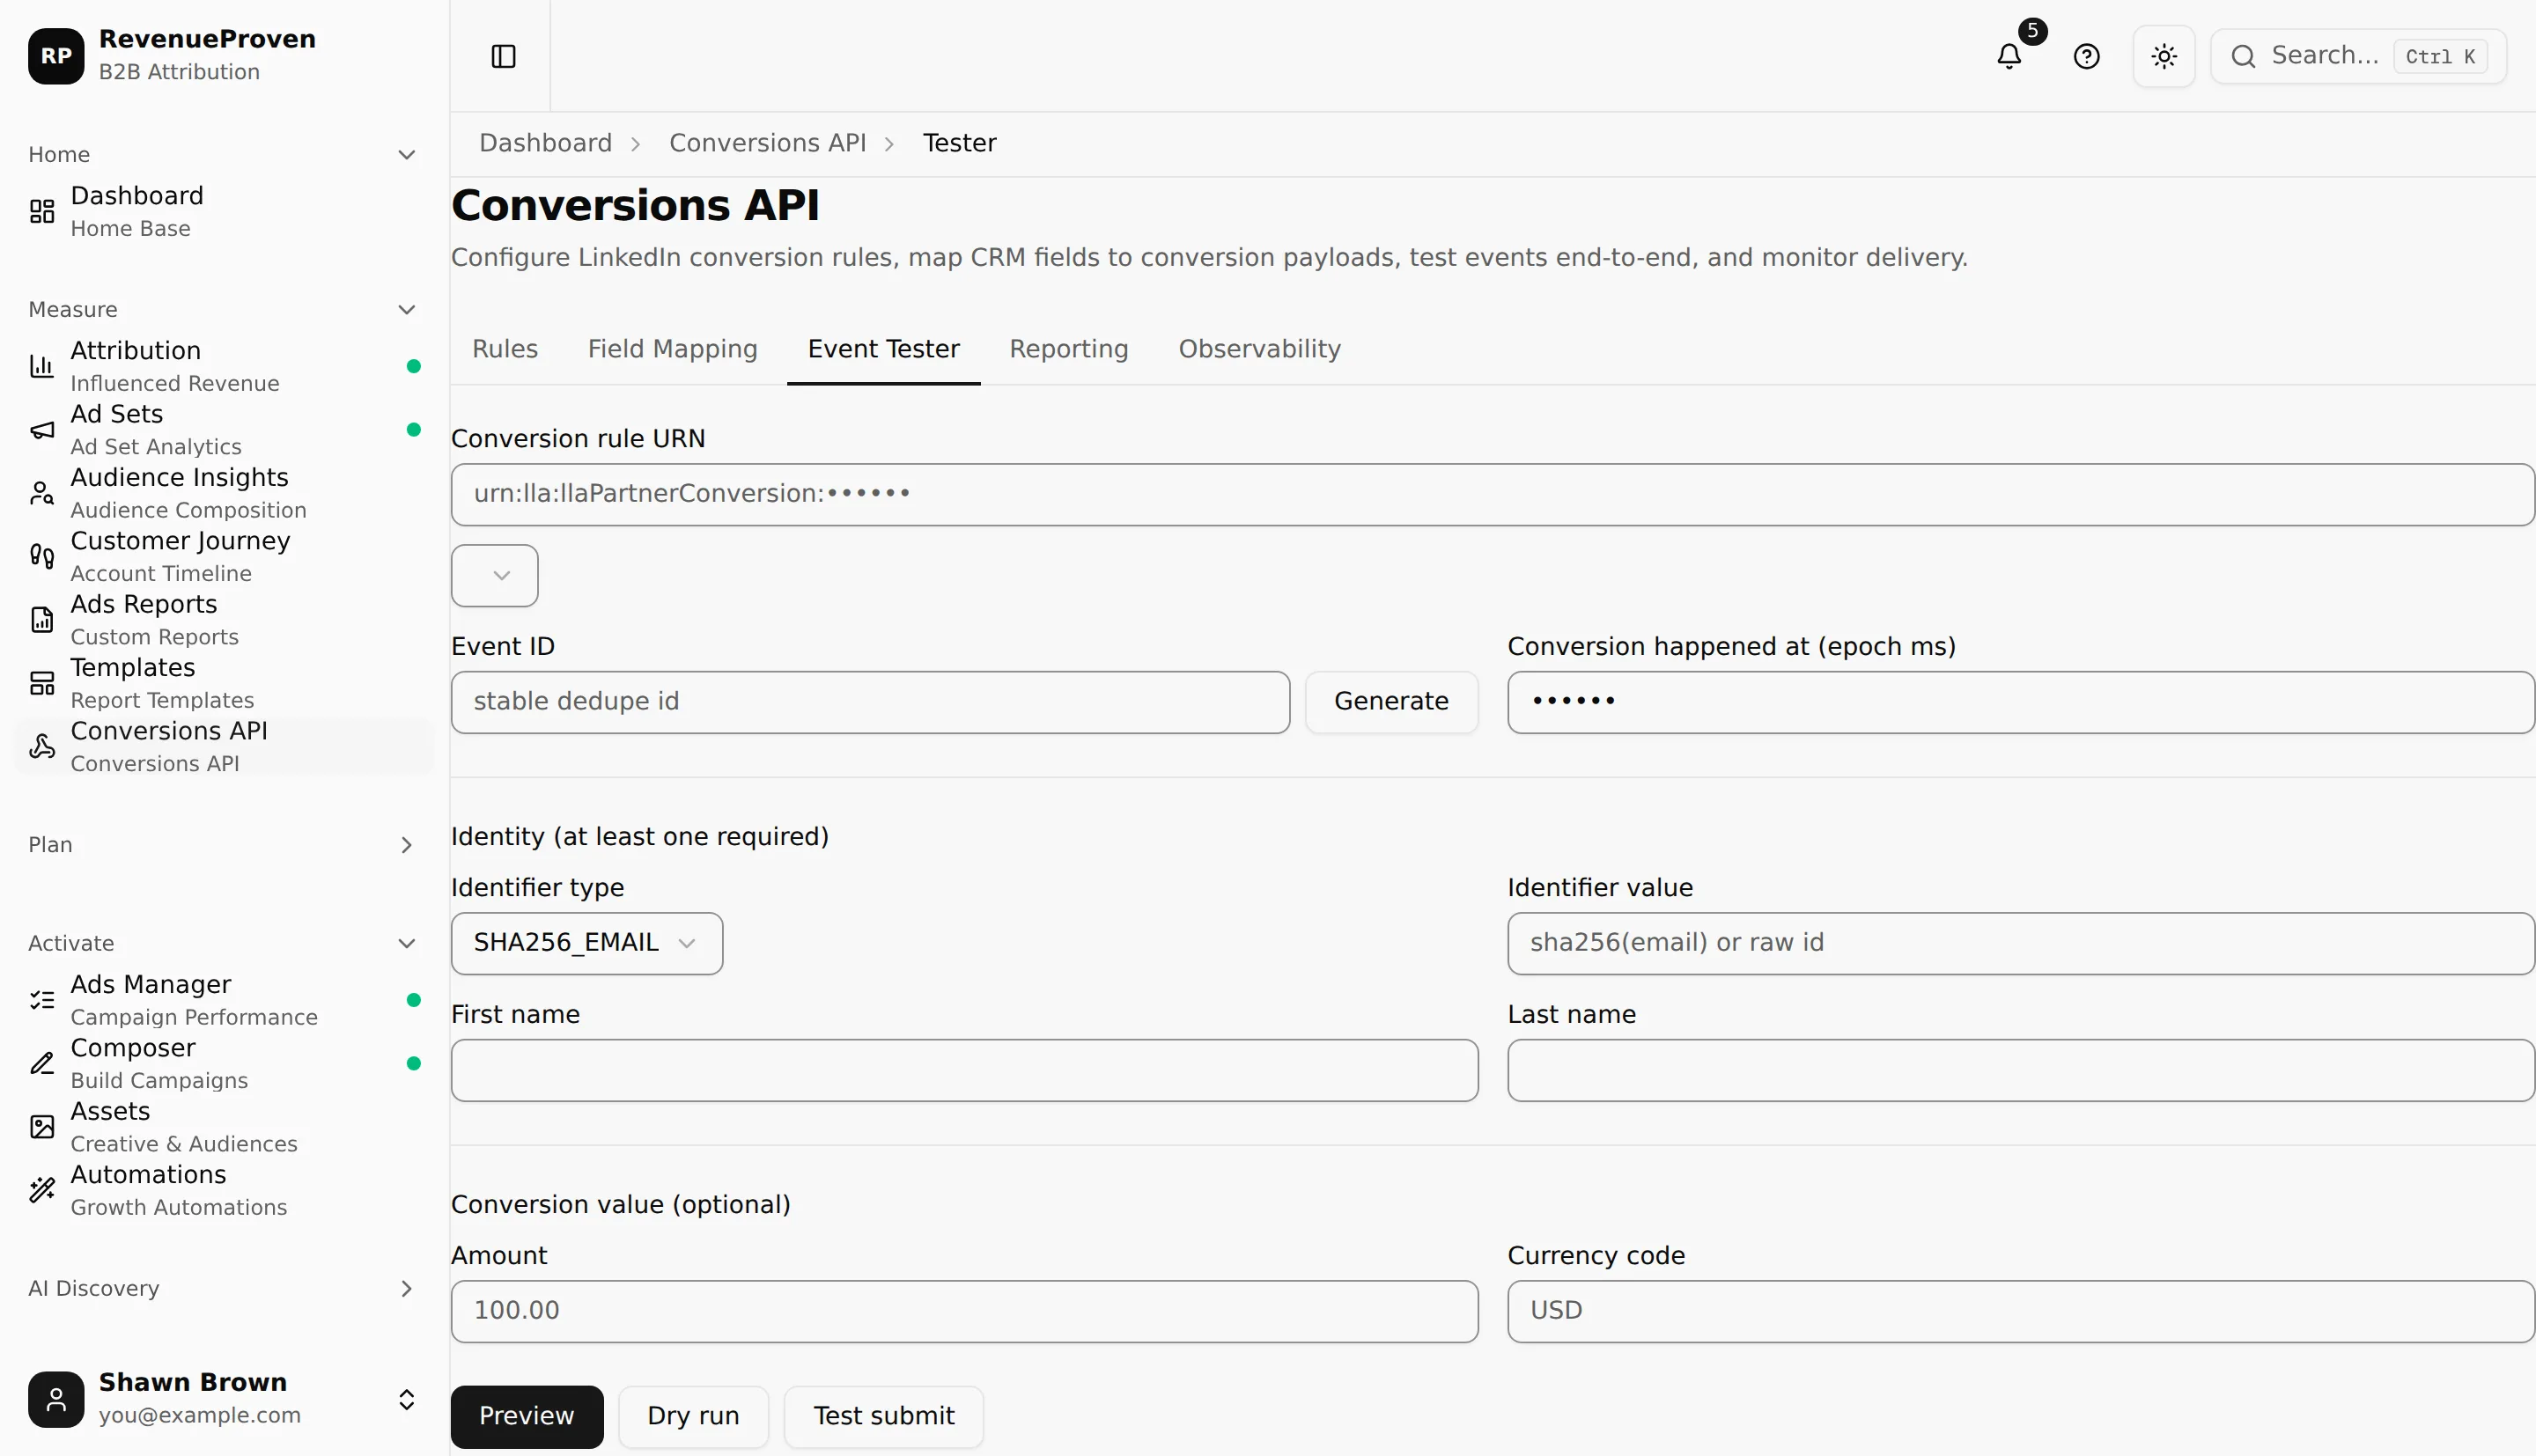The width and height of the screenshot is (2536, 1456).
Task: Click the Attribution bar chart icon
Action: point(42,366)
